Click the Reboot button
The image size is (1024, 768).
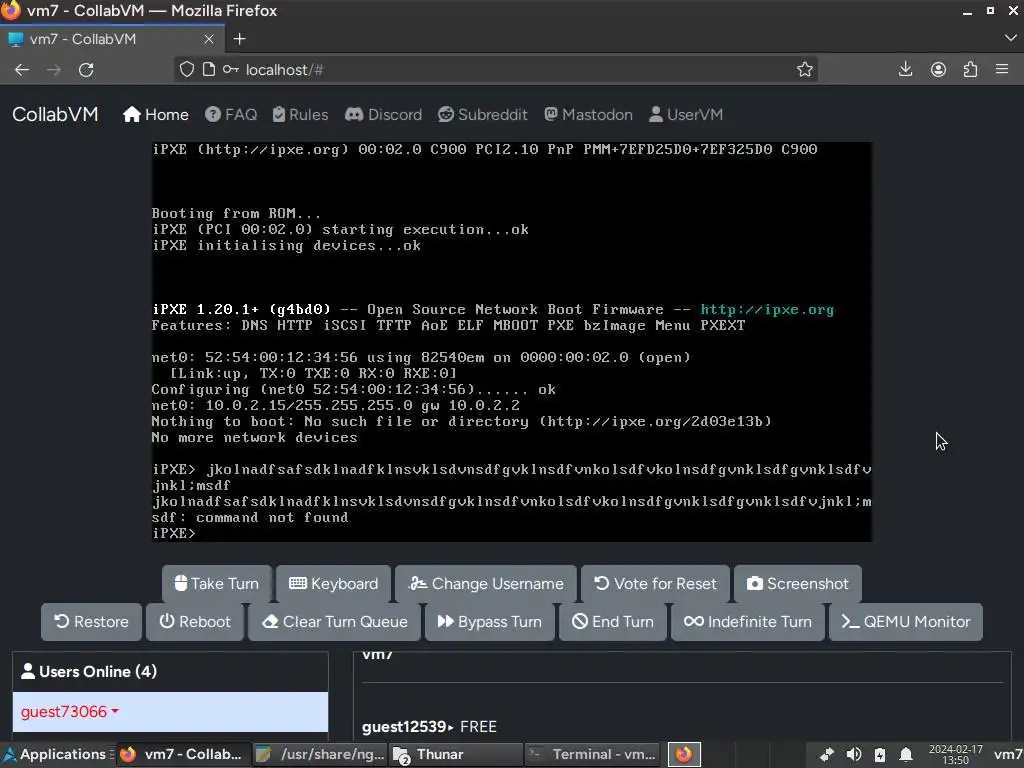click(195, 622)
